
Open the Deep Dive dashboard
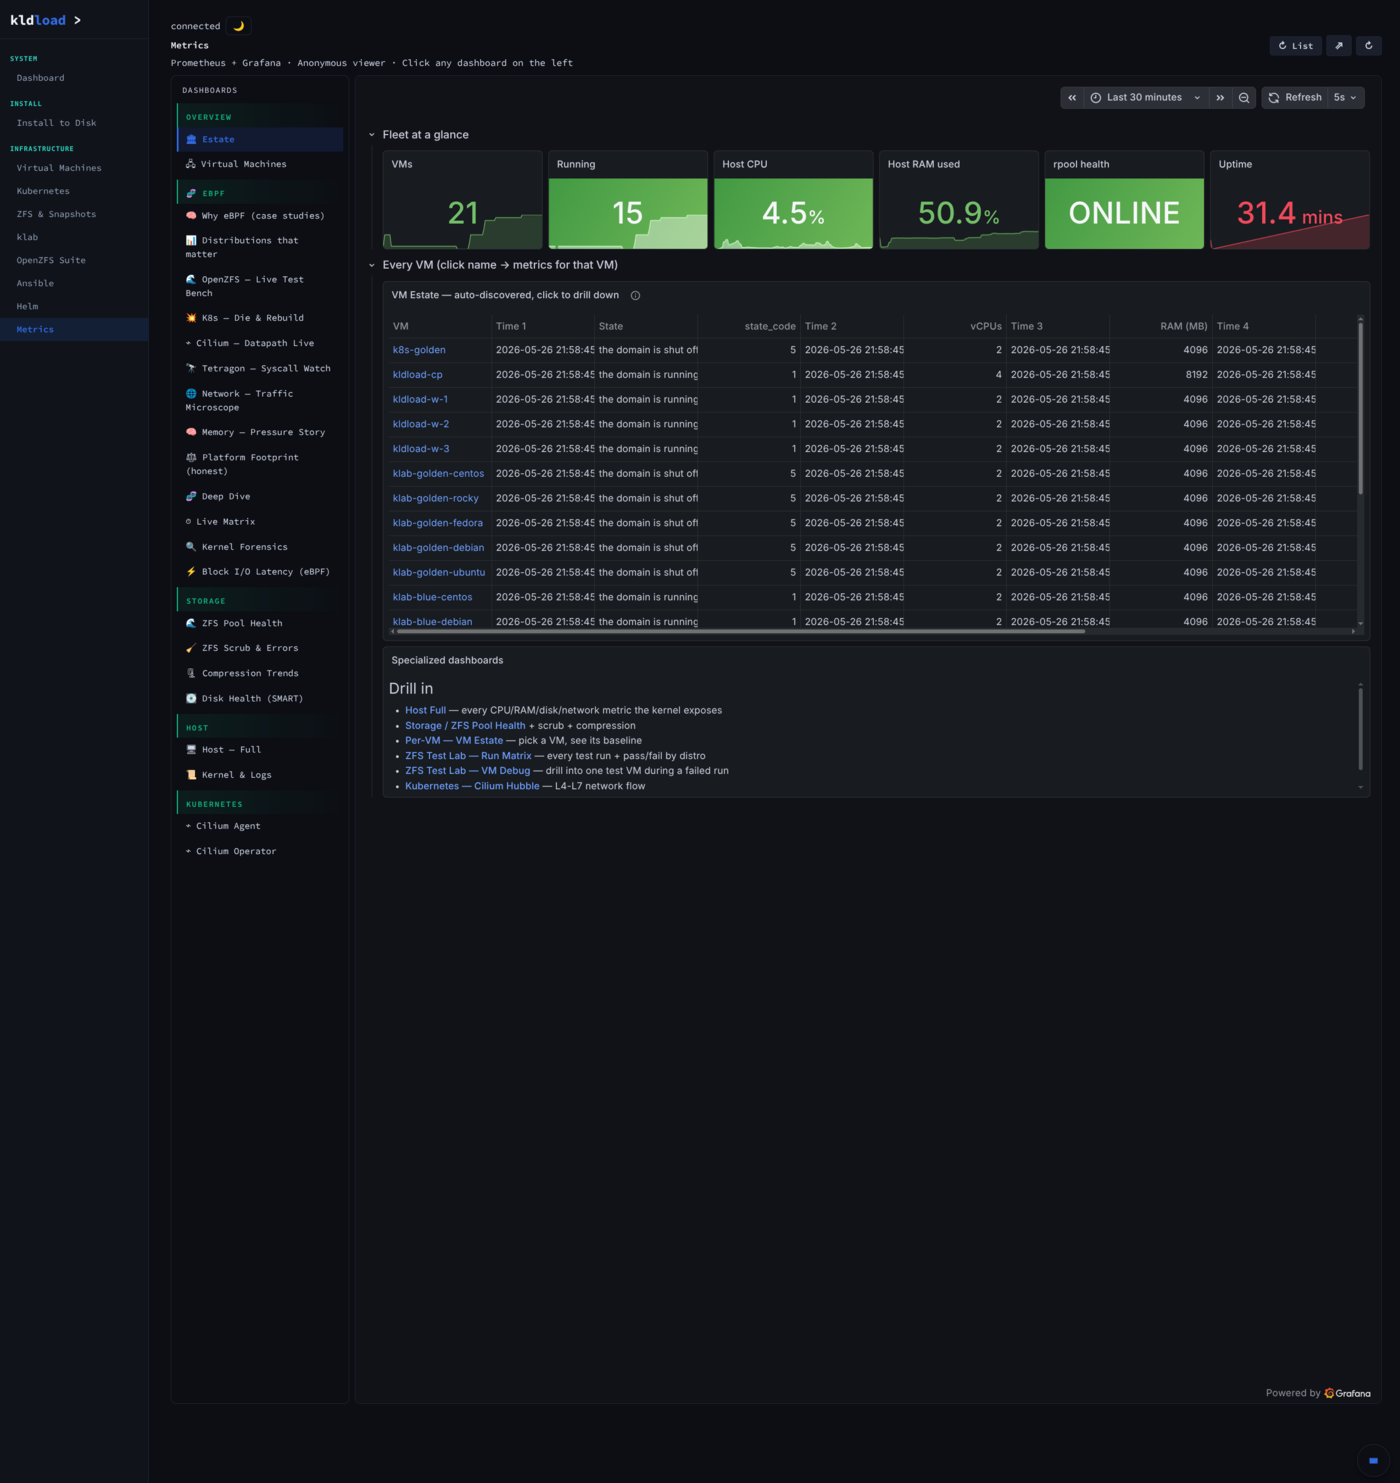click(x=260, y=496)
